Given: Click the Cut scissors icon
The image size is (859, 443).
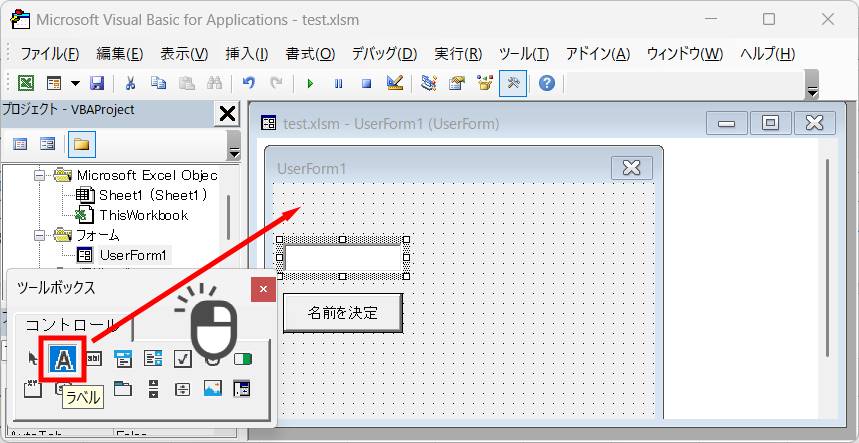Looking at the screenshot, I should click(130, 83).
